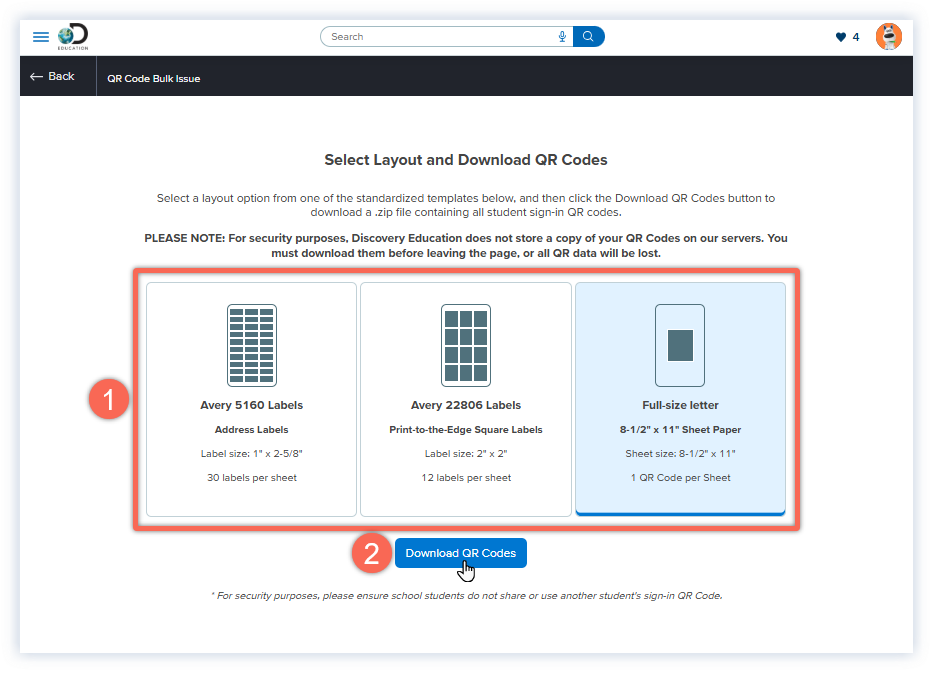Click the magnifying glass search icon
Viewport: 933px width, 673px height.
coord(588,36)
